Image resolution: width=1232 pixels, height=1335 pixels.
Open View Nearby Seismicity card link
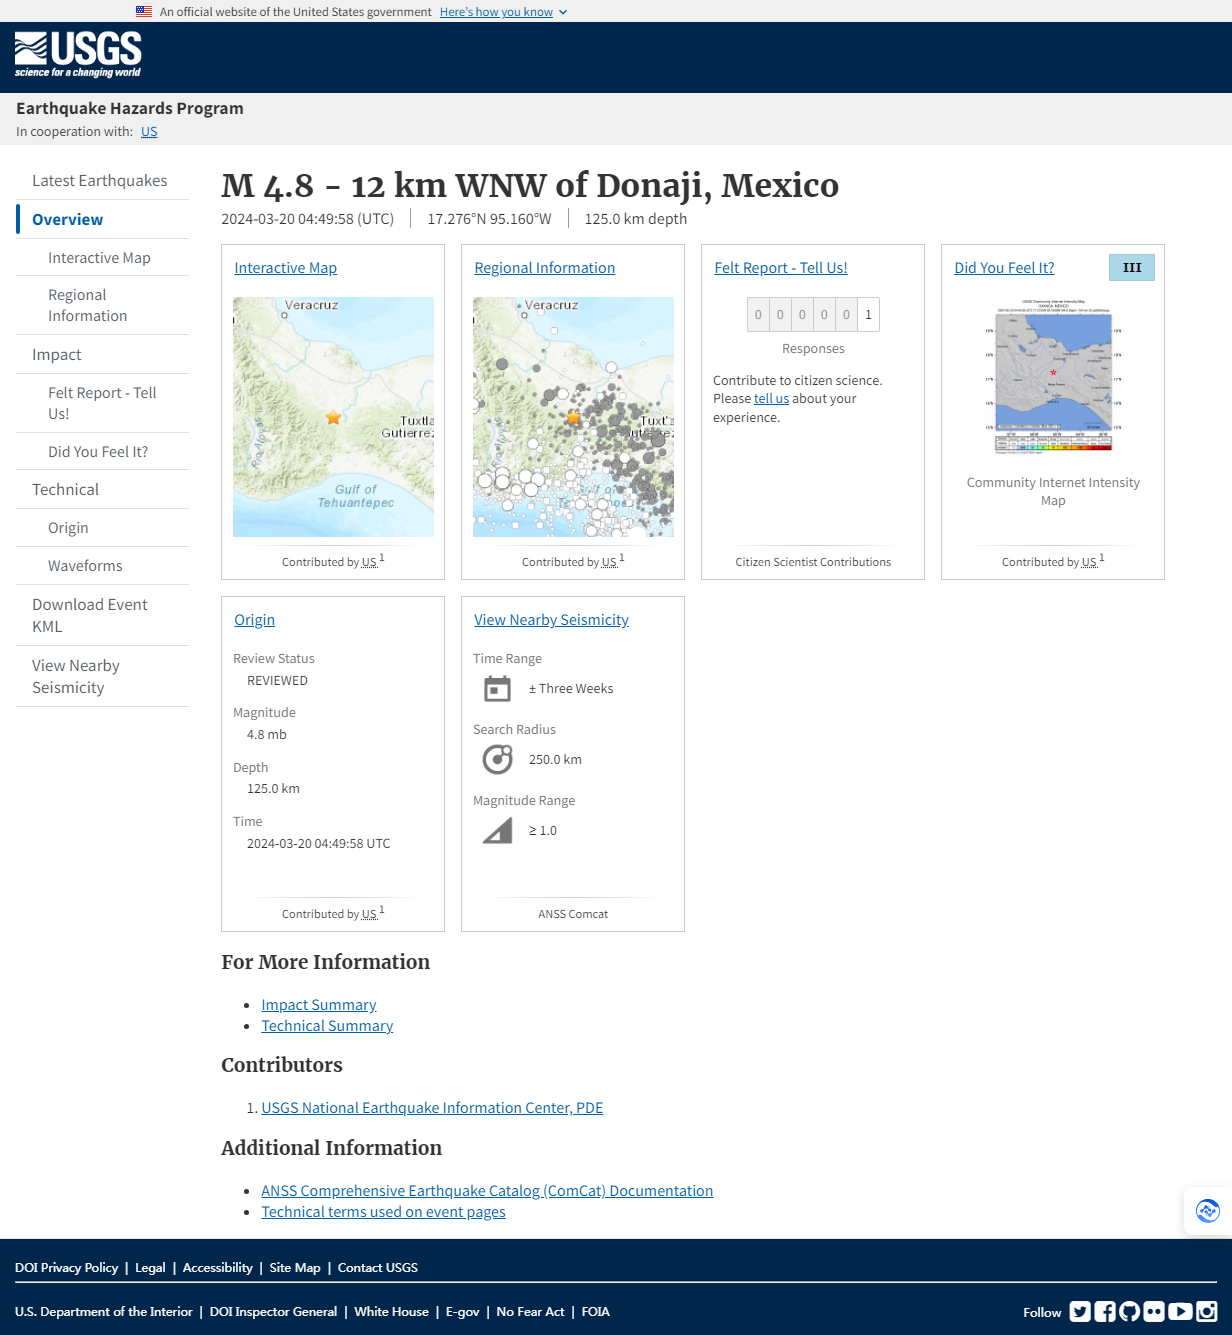[552, 620]
